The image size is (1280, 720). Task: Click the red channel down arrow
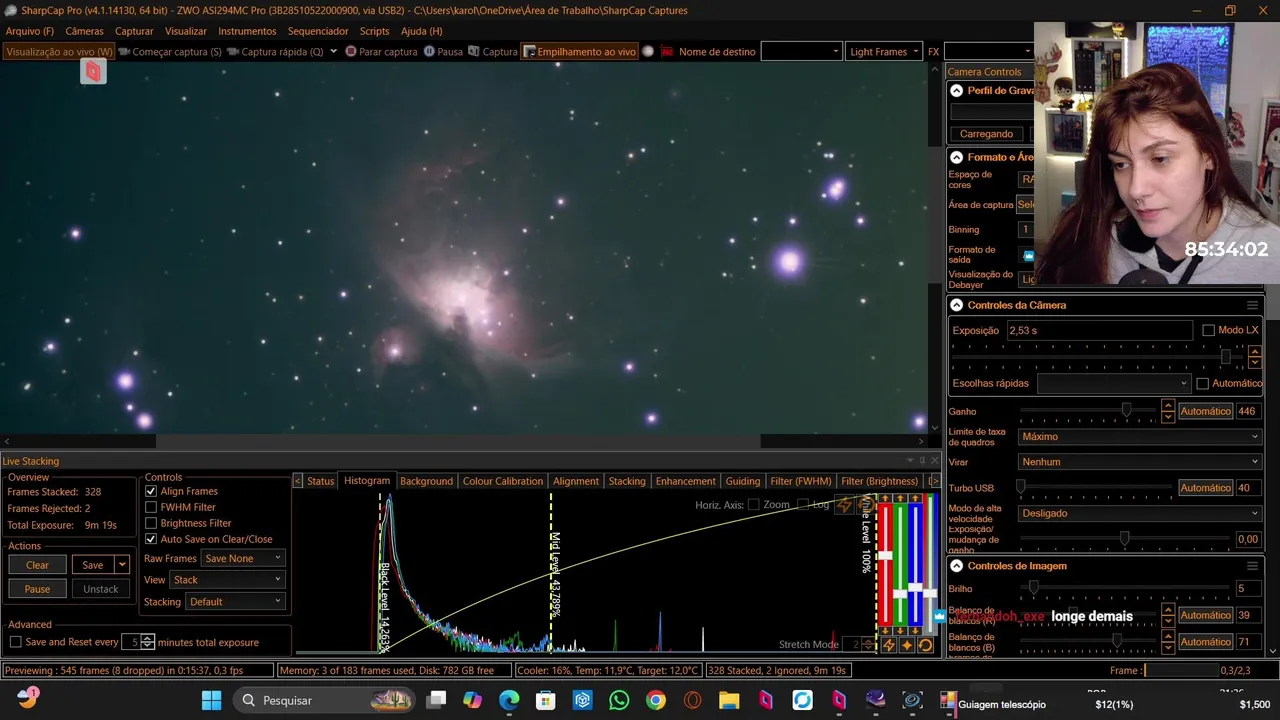[x=885, y=631]
